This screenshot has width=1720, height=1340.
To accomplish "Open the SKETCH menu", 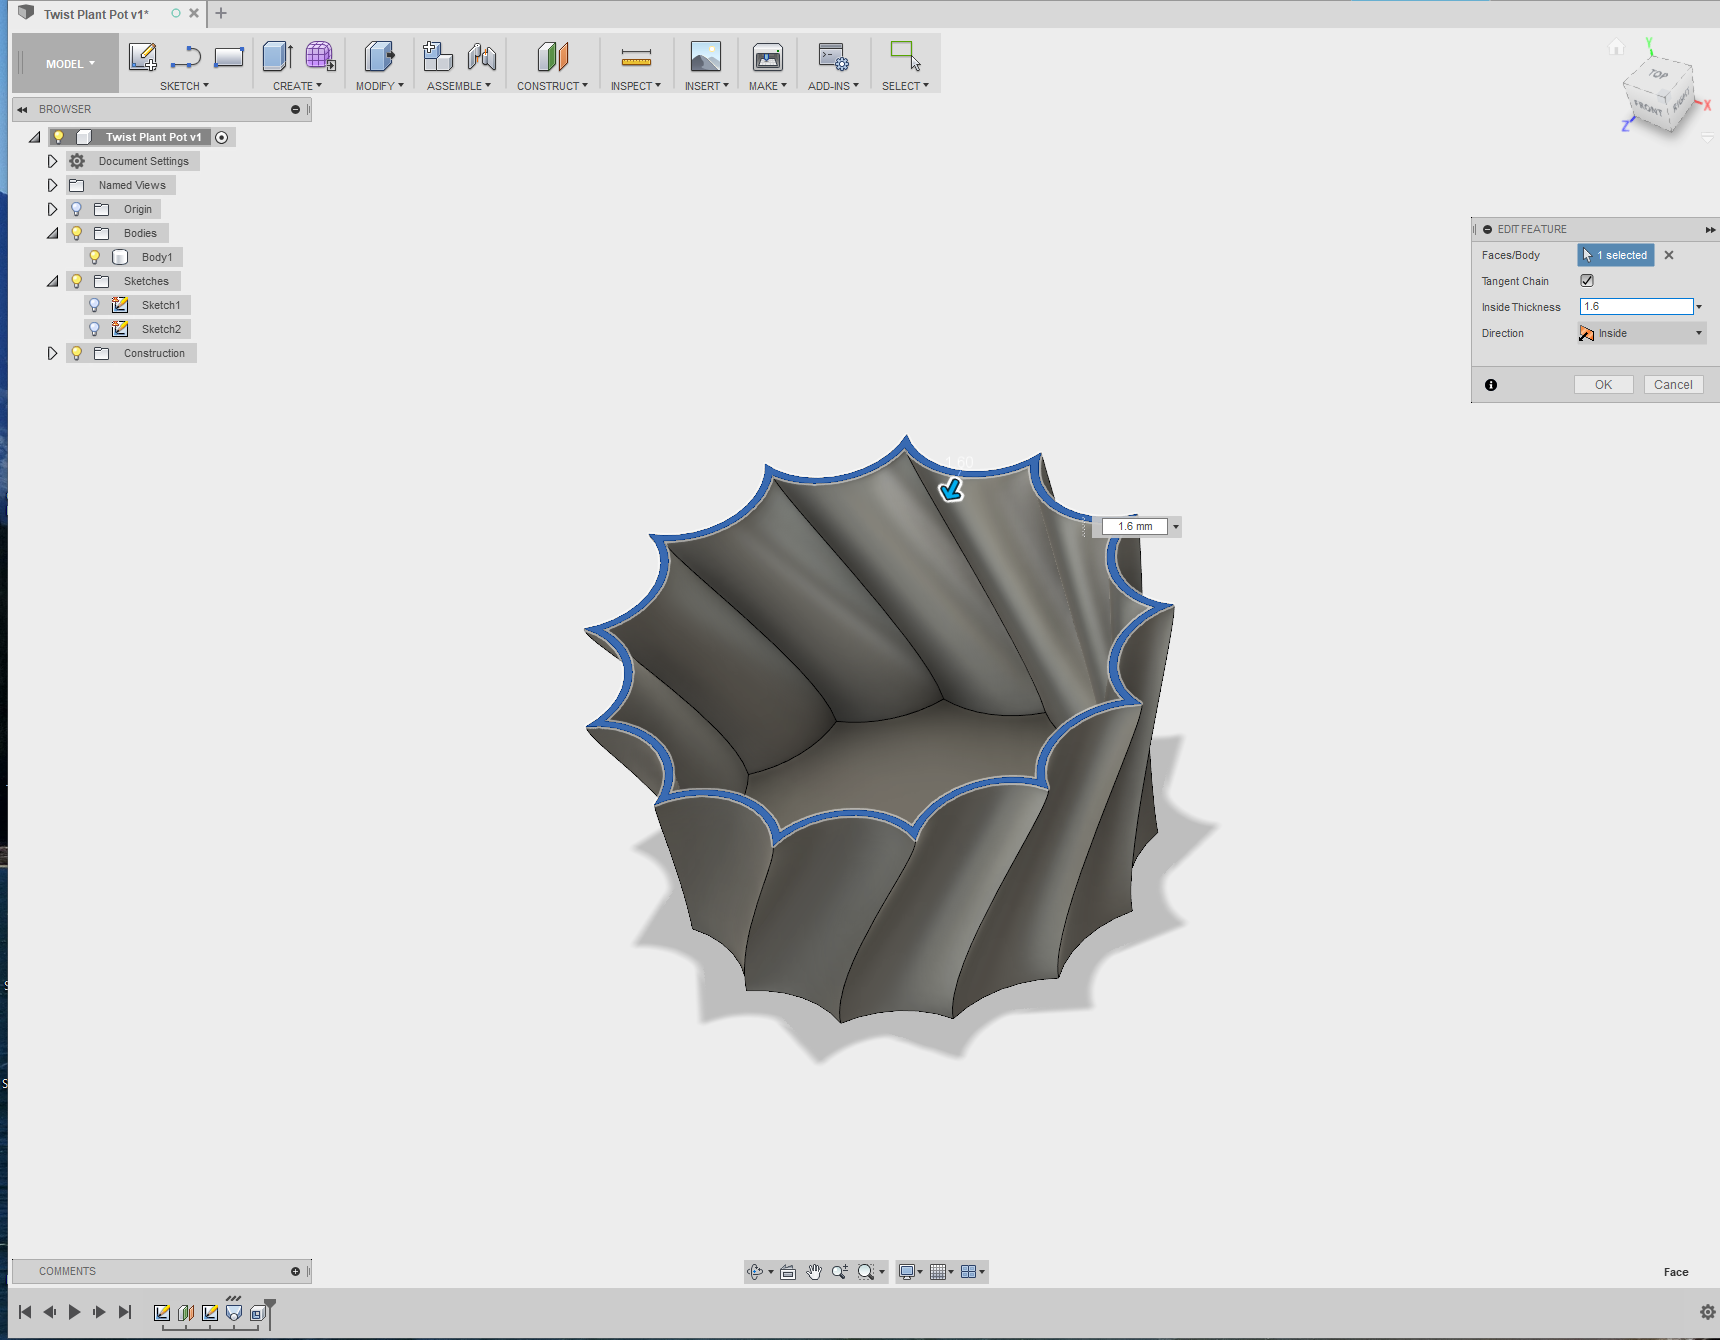I will [x=185, y=86].
